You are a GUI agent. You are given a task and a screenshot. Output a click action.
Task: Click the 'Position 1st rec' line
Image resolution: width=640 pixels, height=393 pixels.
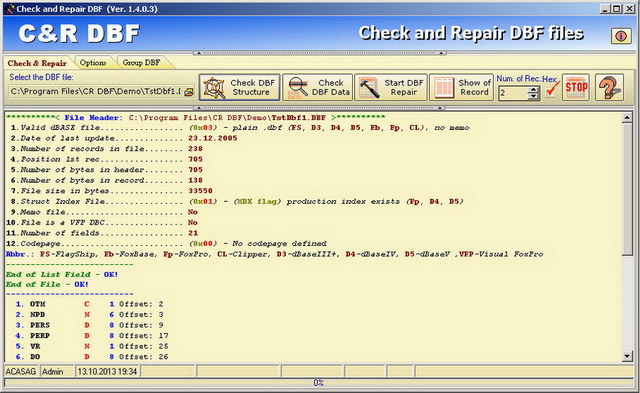click(107, 160)
